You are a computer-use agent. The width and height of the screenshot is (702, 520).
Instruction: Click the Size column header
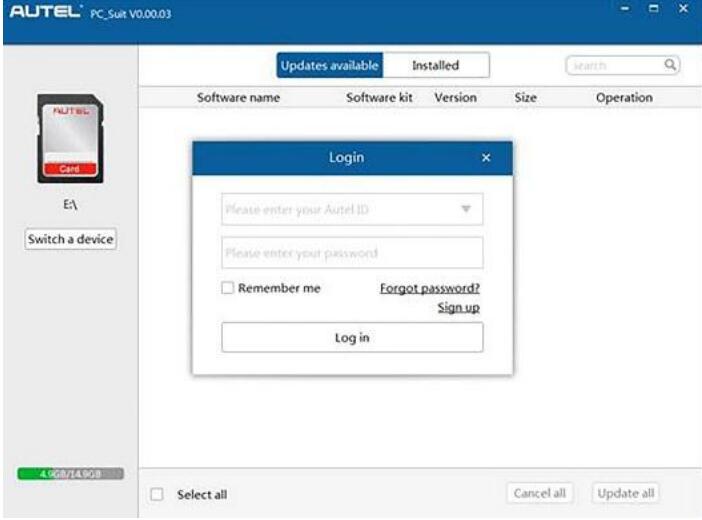tap(525, 98)
